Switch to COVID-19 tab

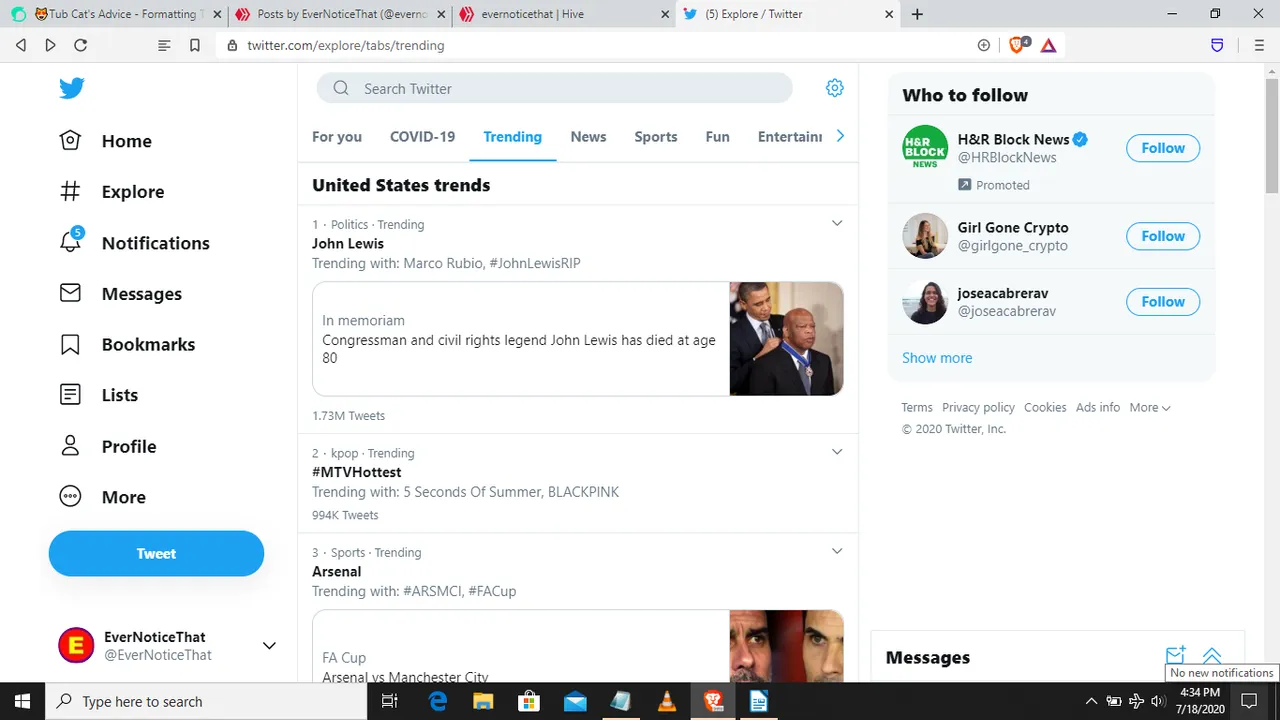click(422, 137)
